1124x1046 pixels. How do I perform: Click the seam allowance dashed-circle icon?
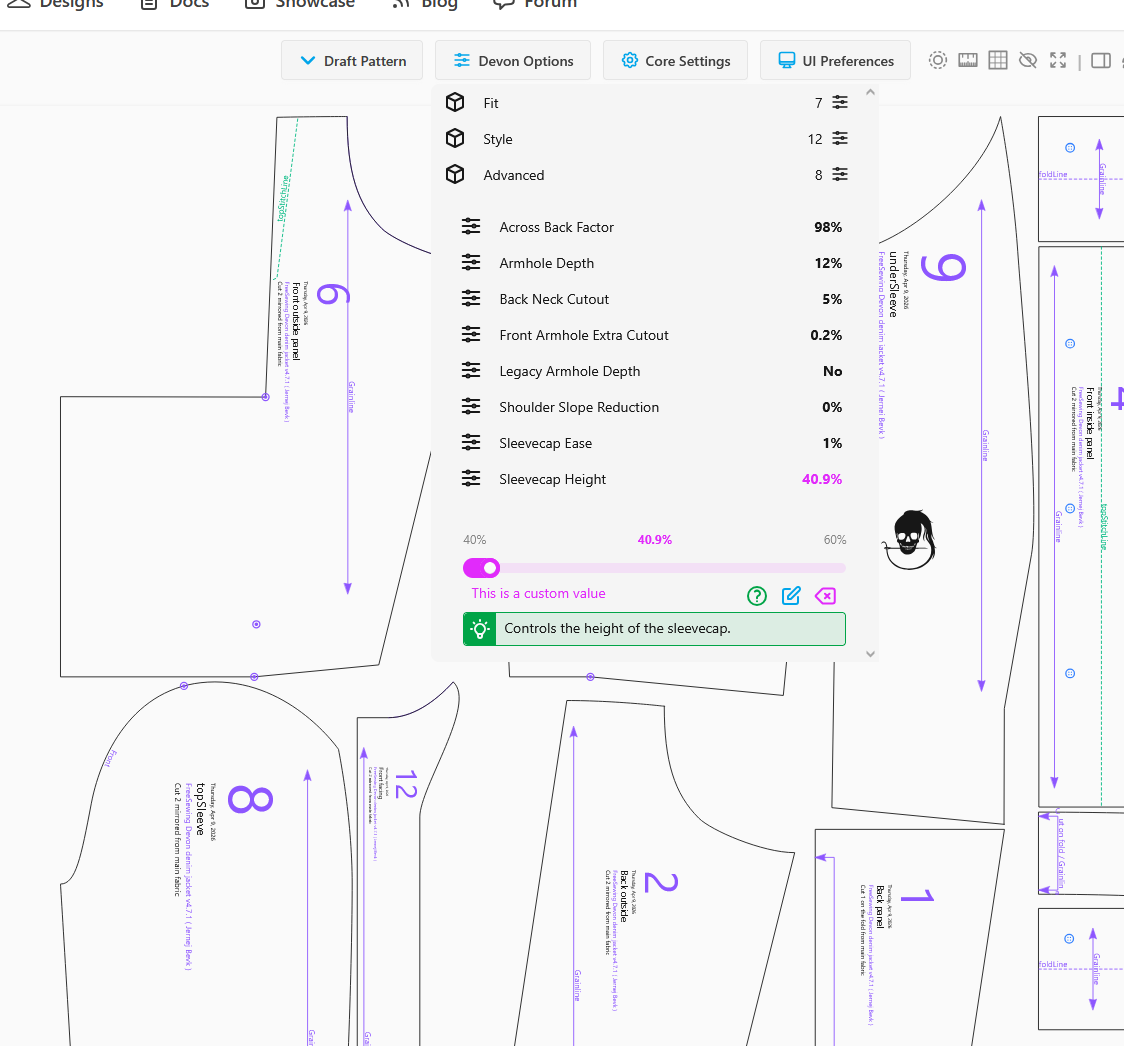pyautogui.click(x=937, y=61)
